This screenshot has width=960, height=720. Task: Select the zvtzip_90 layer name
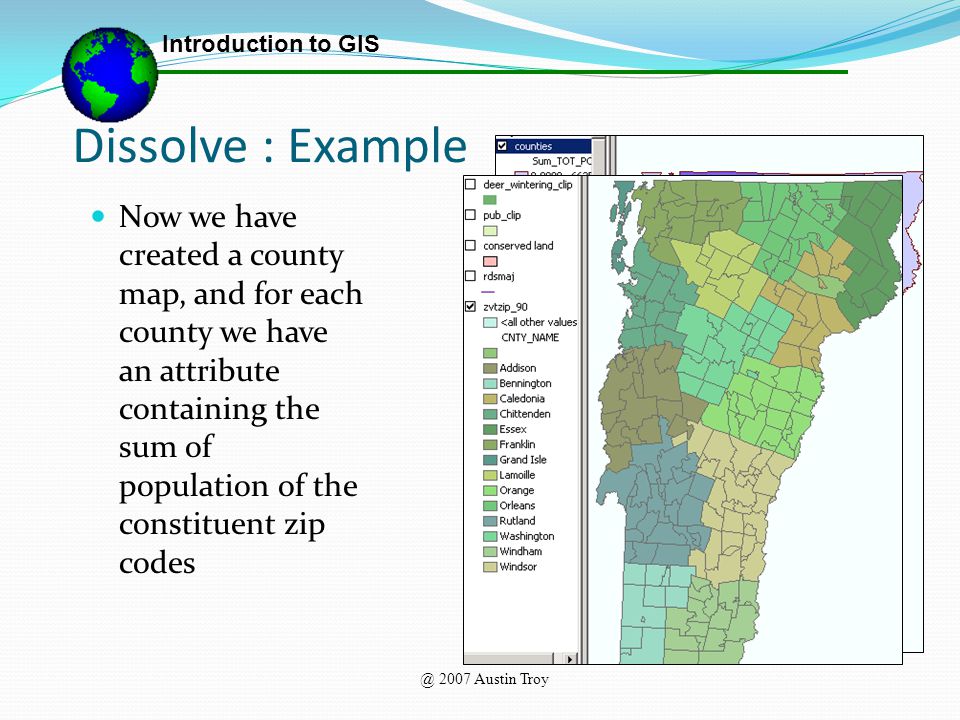505,307
